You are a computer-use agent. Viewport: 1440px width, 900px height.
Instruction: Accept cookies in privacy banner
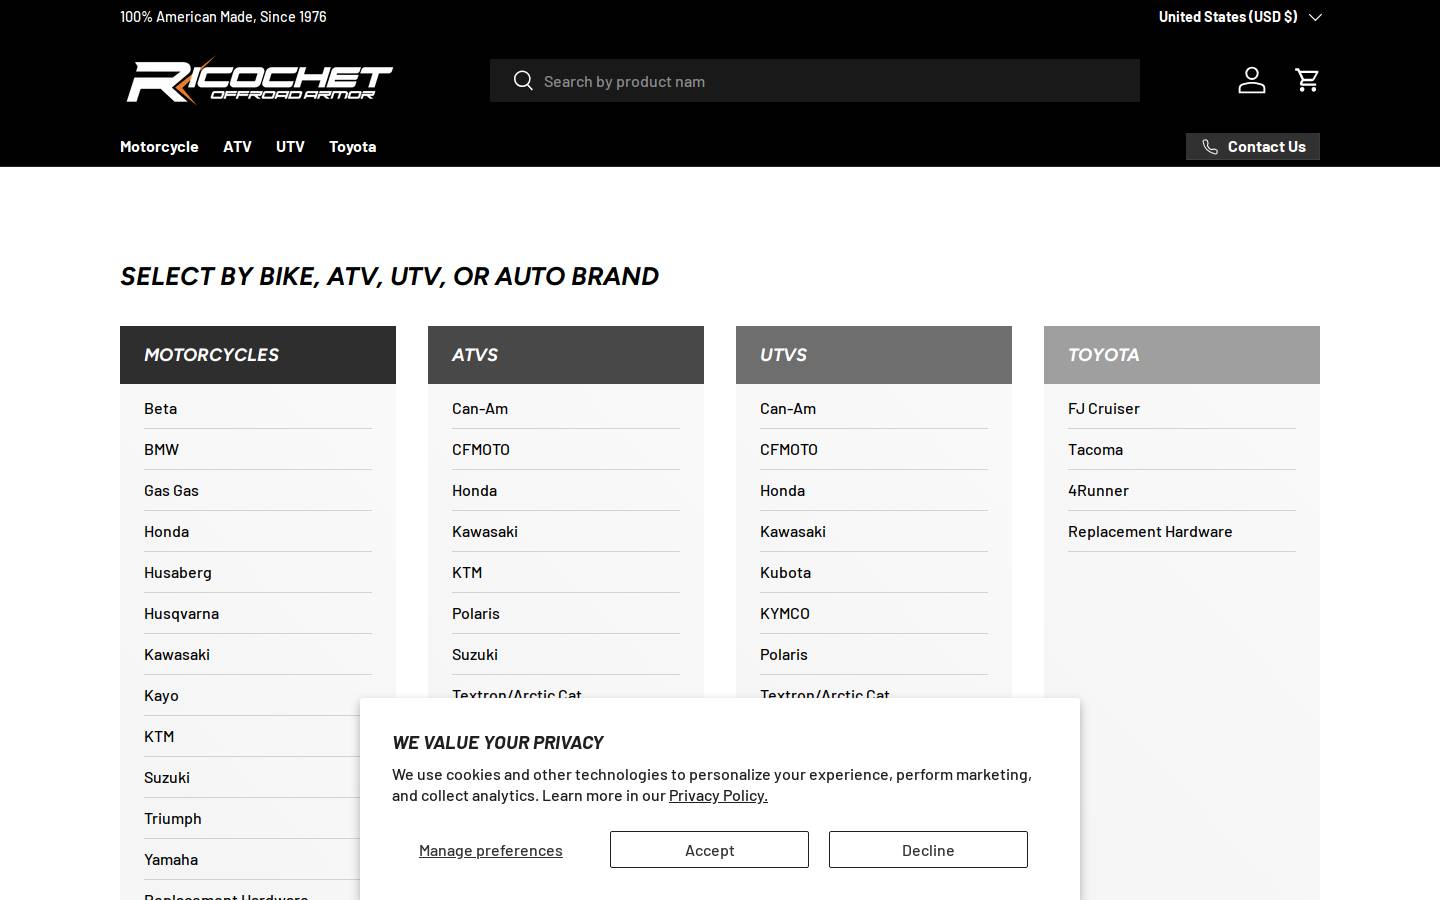(709, 849)
